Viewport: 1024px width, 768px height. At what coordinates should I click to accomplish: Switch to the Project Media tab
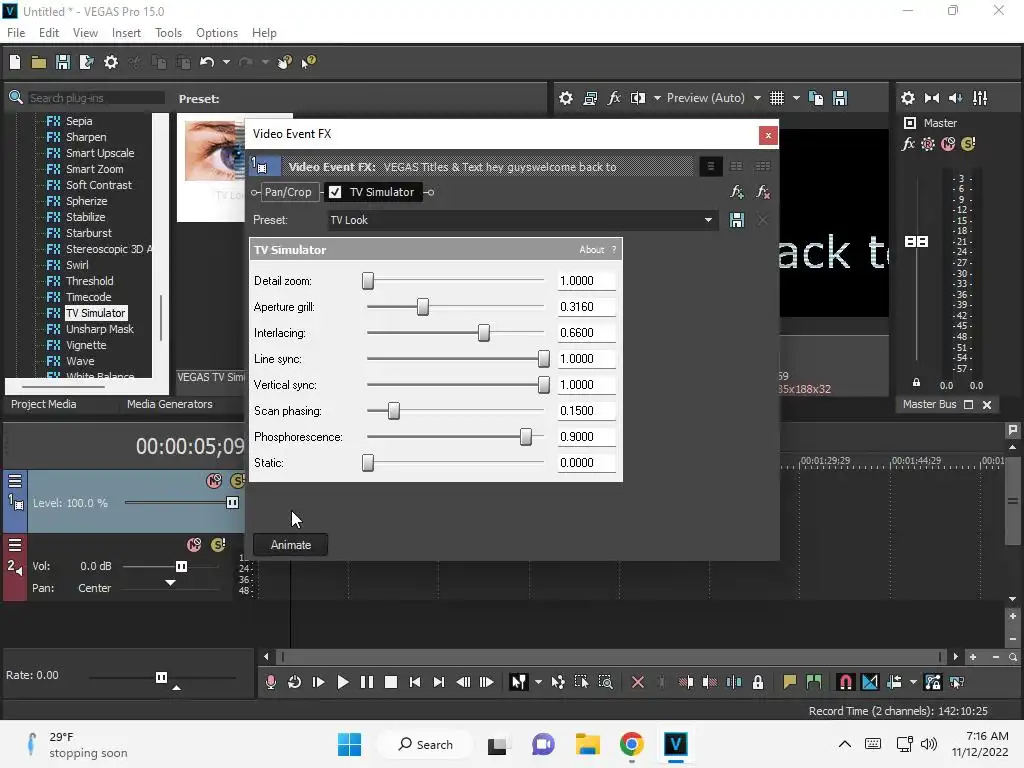tap(43, 404)
